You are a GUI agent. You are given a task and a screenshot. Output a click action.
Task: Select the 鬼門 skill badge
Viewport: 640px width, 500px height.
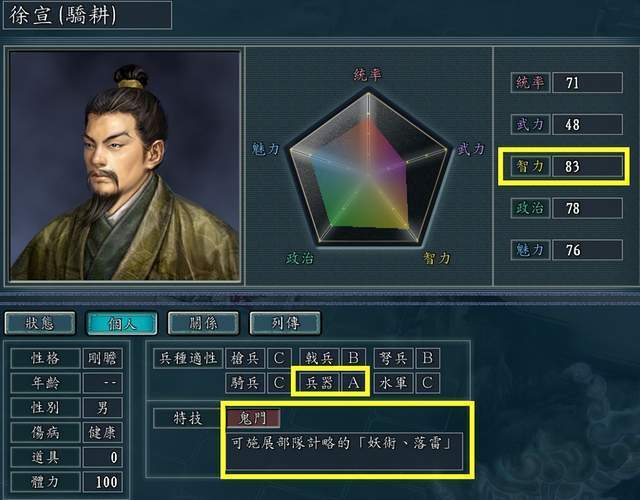[253, 418]
